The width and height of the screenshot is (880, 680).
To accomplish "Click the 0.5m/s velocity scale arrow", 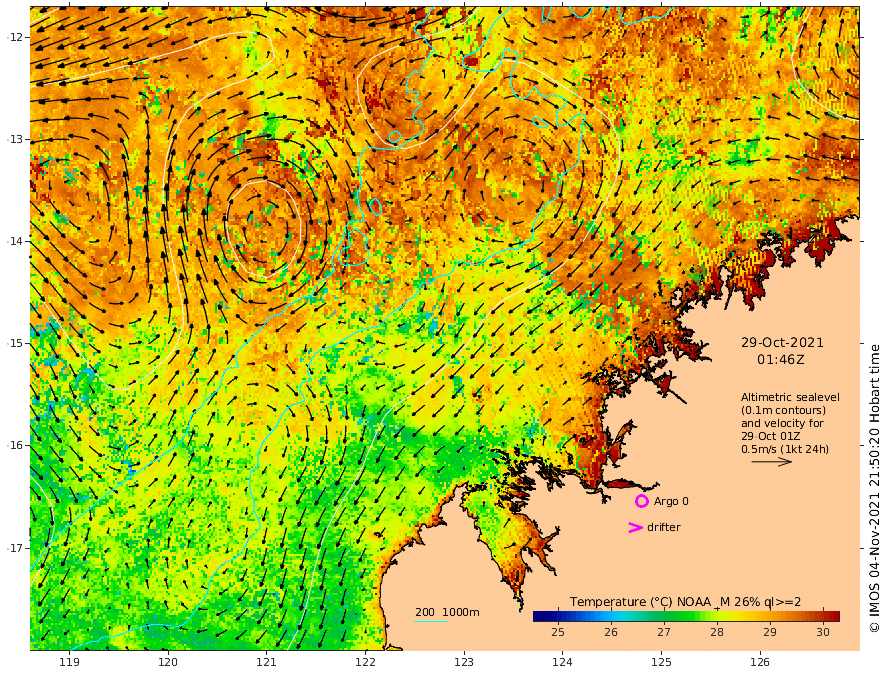I will tap(772, 462).
